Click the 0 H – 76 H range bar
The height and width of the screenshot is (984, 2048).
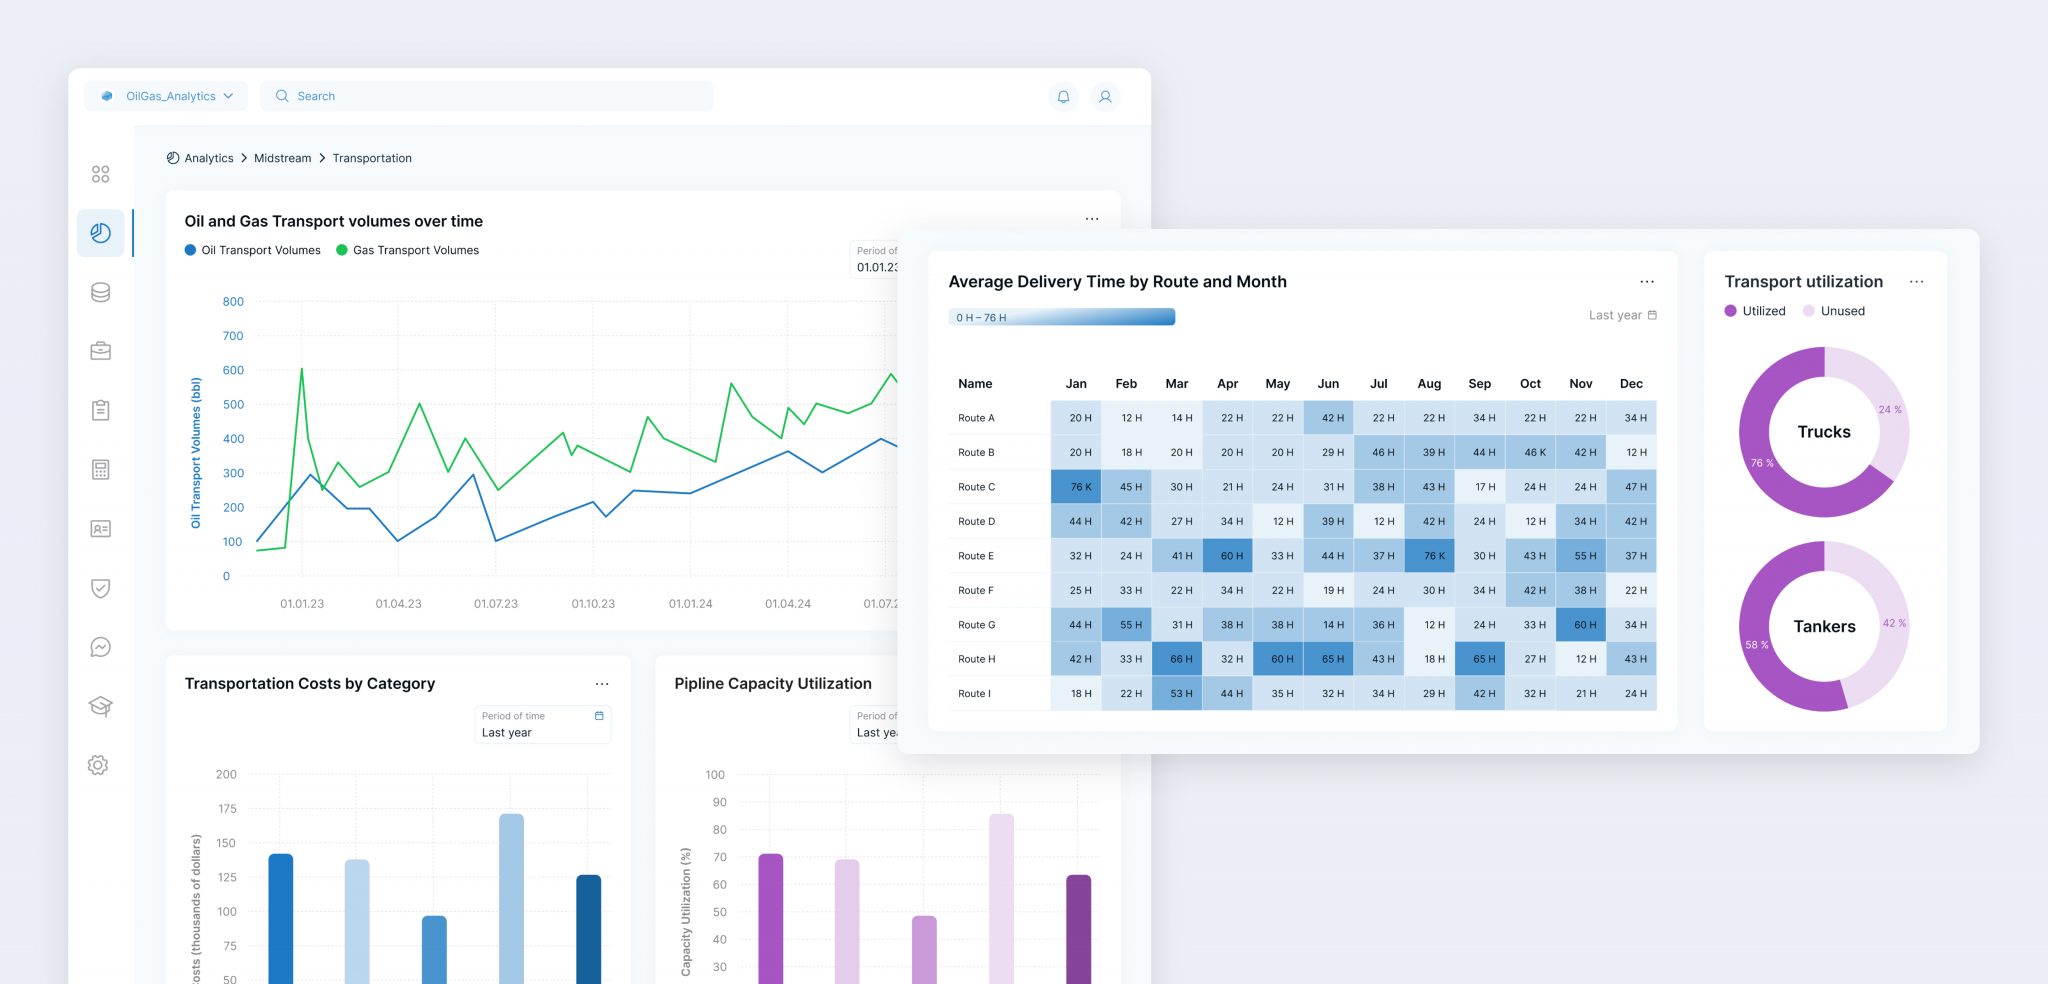(x=1061, y=317)
